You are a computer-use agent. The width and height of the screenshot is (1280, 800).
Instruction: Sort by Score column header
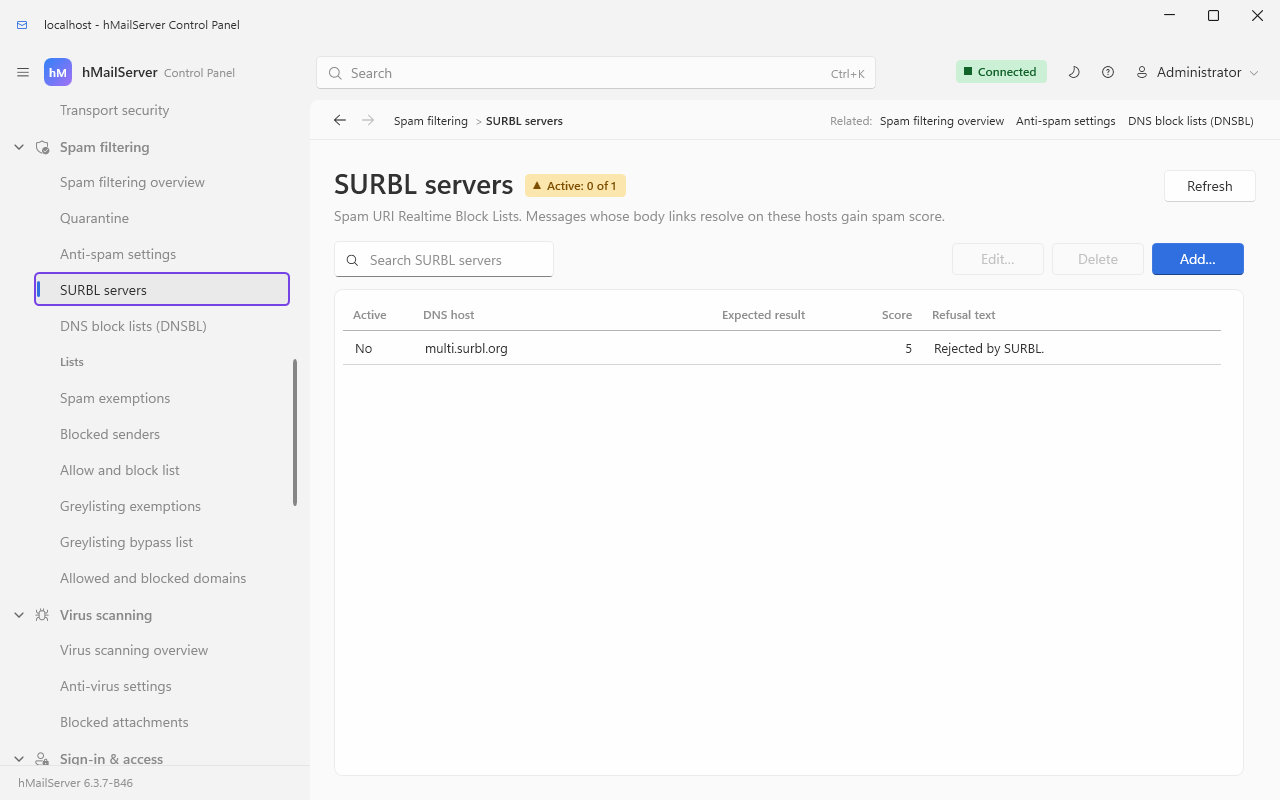point(897,315)
